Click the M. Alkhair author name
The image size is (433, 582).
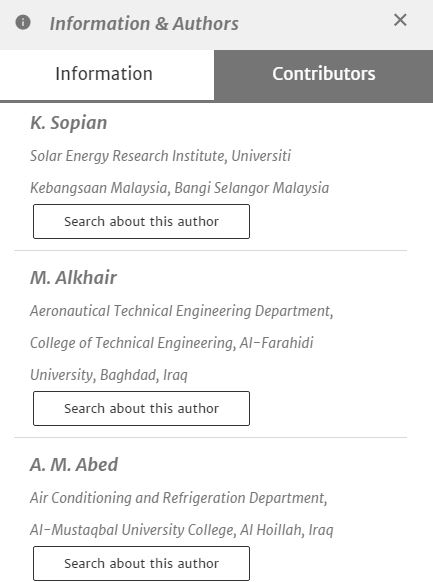[x=73, y=278]
